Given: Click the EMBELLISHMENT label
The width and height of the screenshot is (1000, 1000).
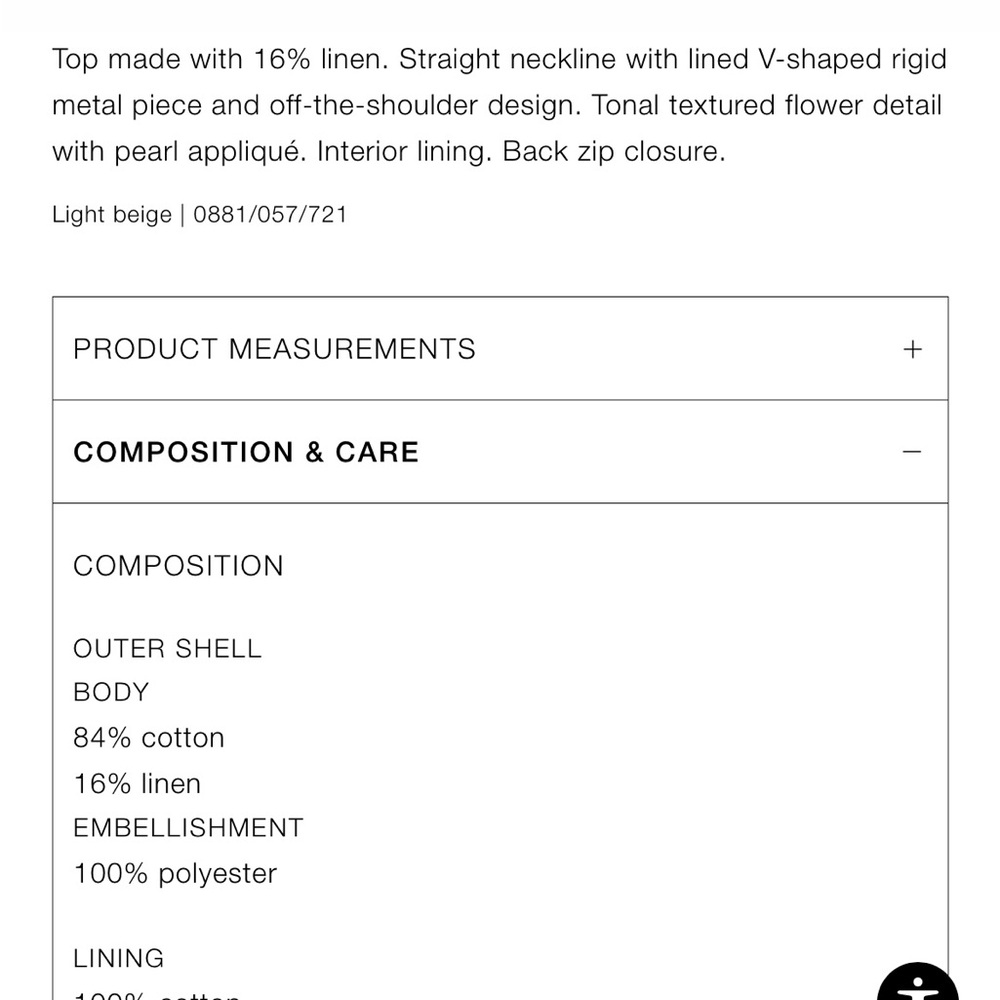Looking at the screenshot, I should coord(188,828).
